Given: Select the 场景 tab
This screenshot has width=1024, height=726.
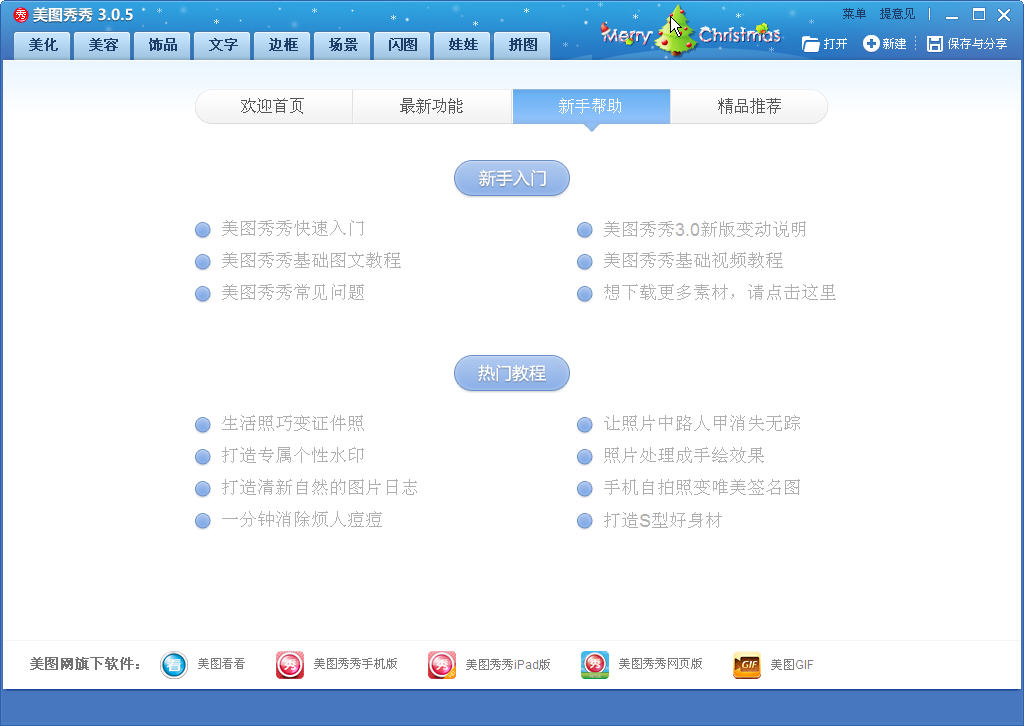Looking at the screenshot, I should (343, 45).
